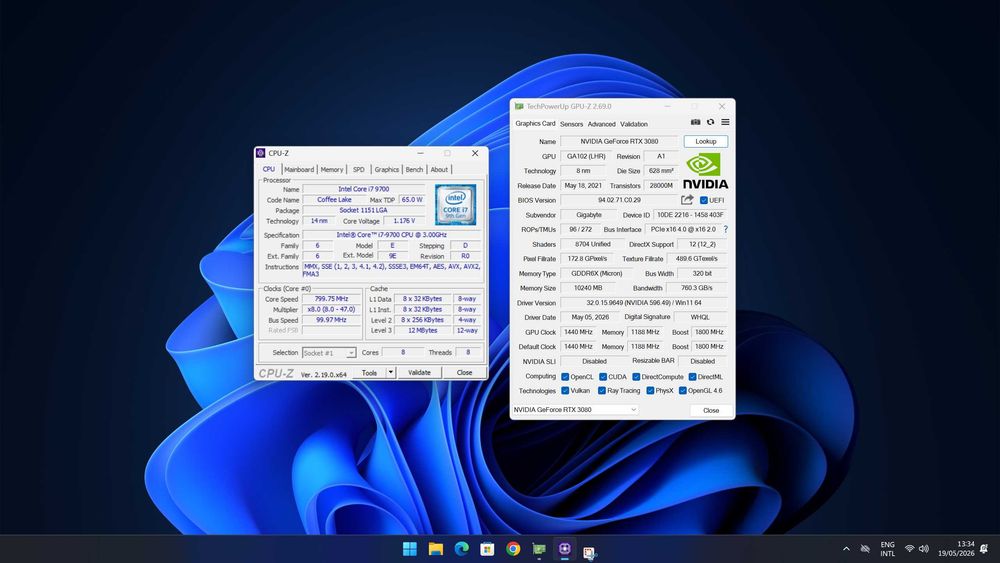This screenshot has height=563, width=1000.
Task: Click the ENG INTL language indicator
Action: 887,549
